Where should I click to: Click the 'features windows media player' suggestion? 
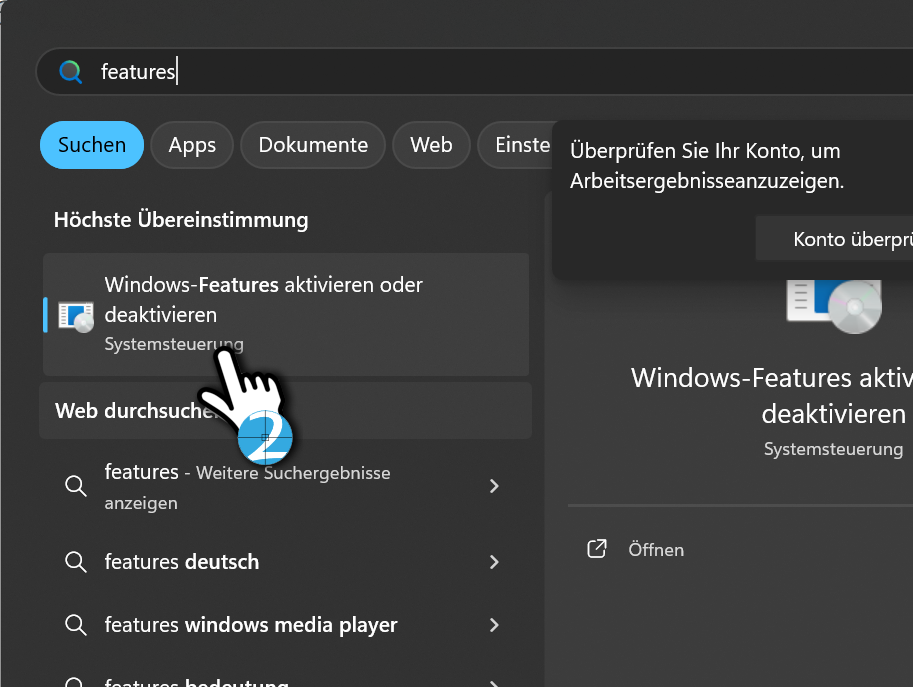click(x=286, y=625)
